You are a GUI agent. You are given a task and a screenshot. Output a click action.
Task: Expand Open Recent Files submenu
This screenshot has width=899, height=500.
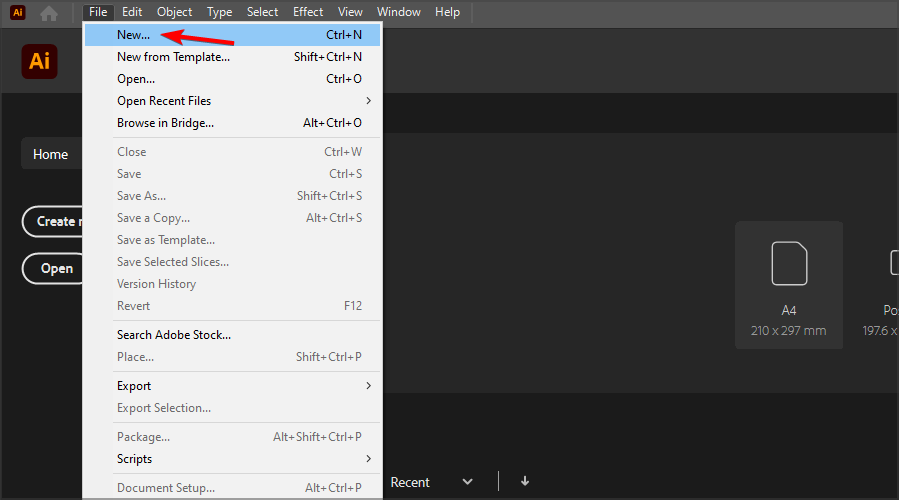[x=232, y=101]
